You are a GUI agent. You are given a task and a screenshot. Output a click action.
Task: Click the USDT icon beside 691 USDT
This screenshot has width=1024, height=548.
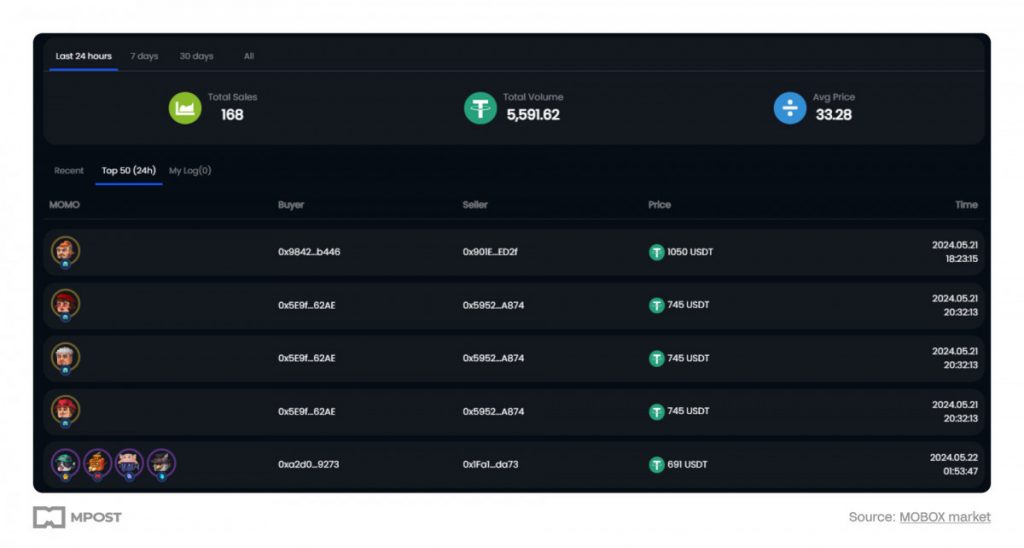656,464
